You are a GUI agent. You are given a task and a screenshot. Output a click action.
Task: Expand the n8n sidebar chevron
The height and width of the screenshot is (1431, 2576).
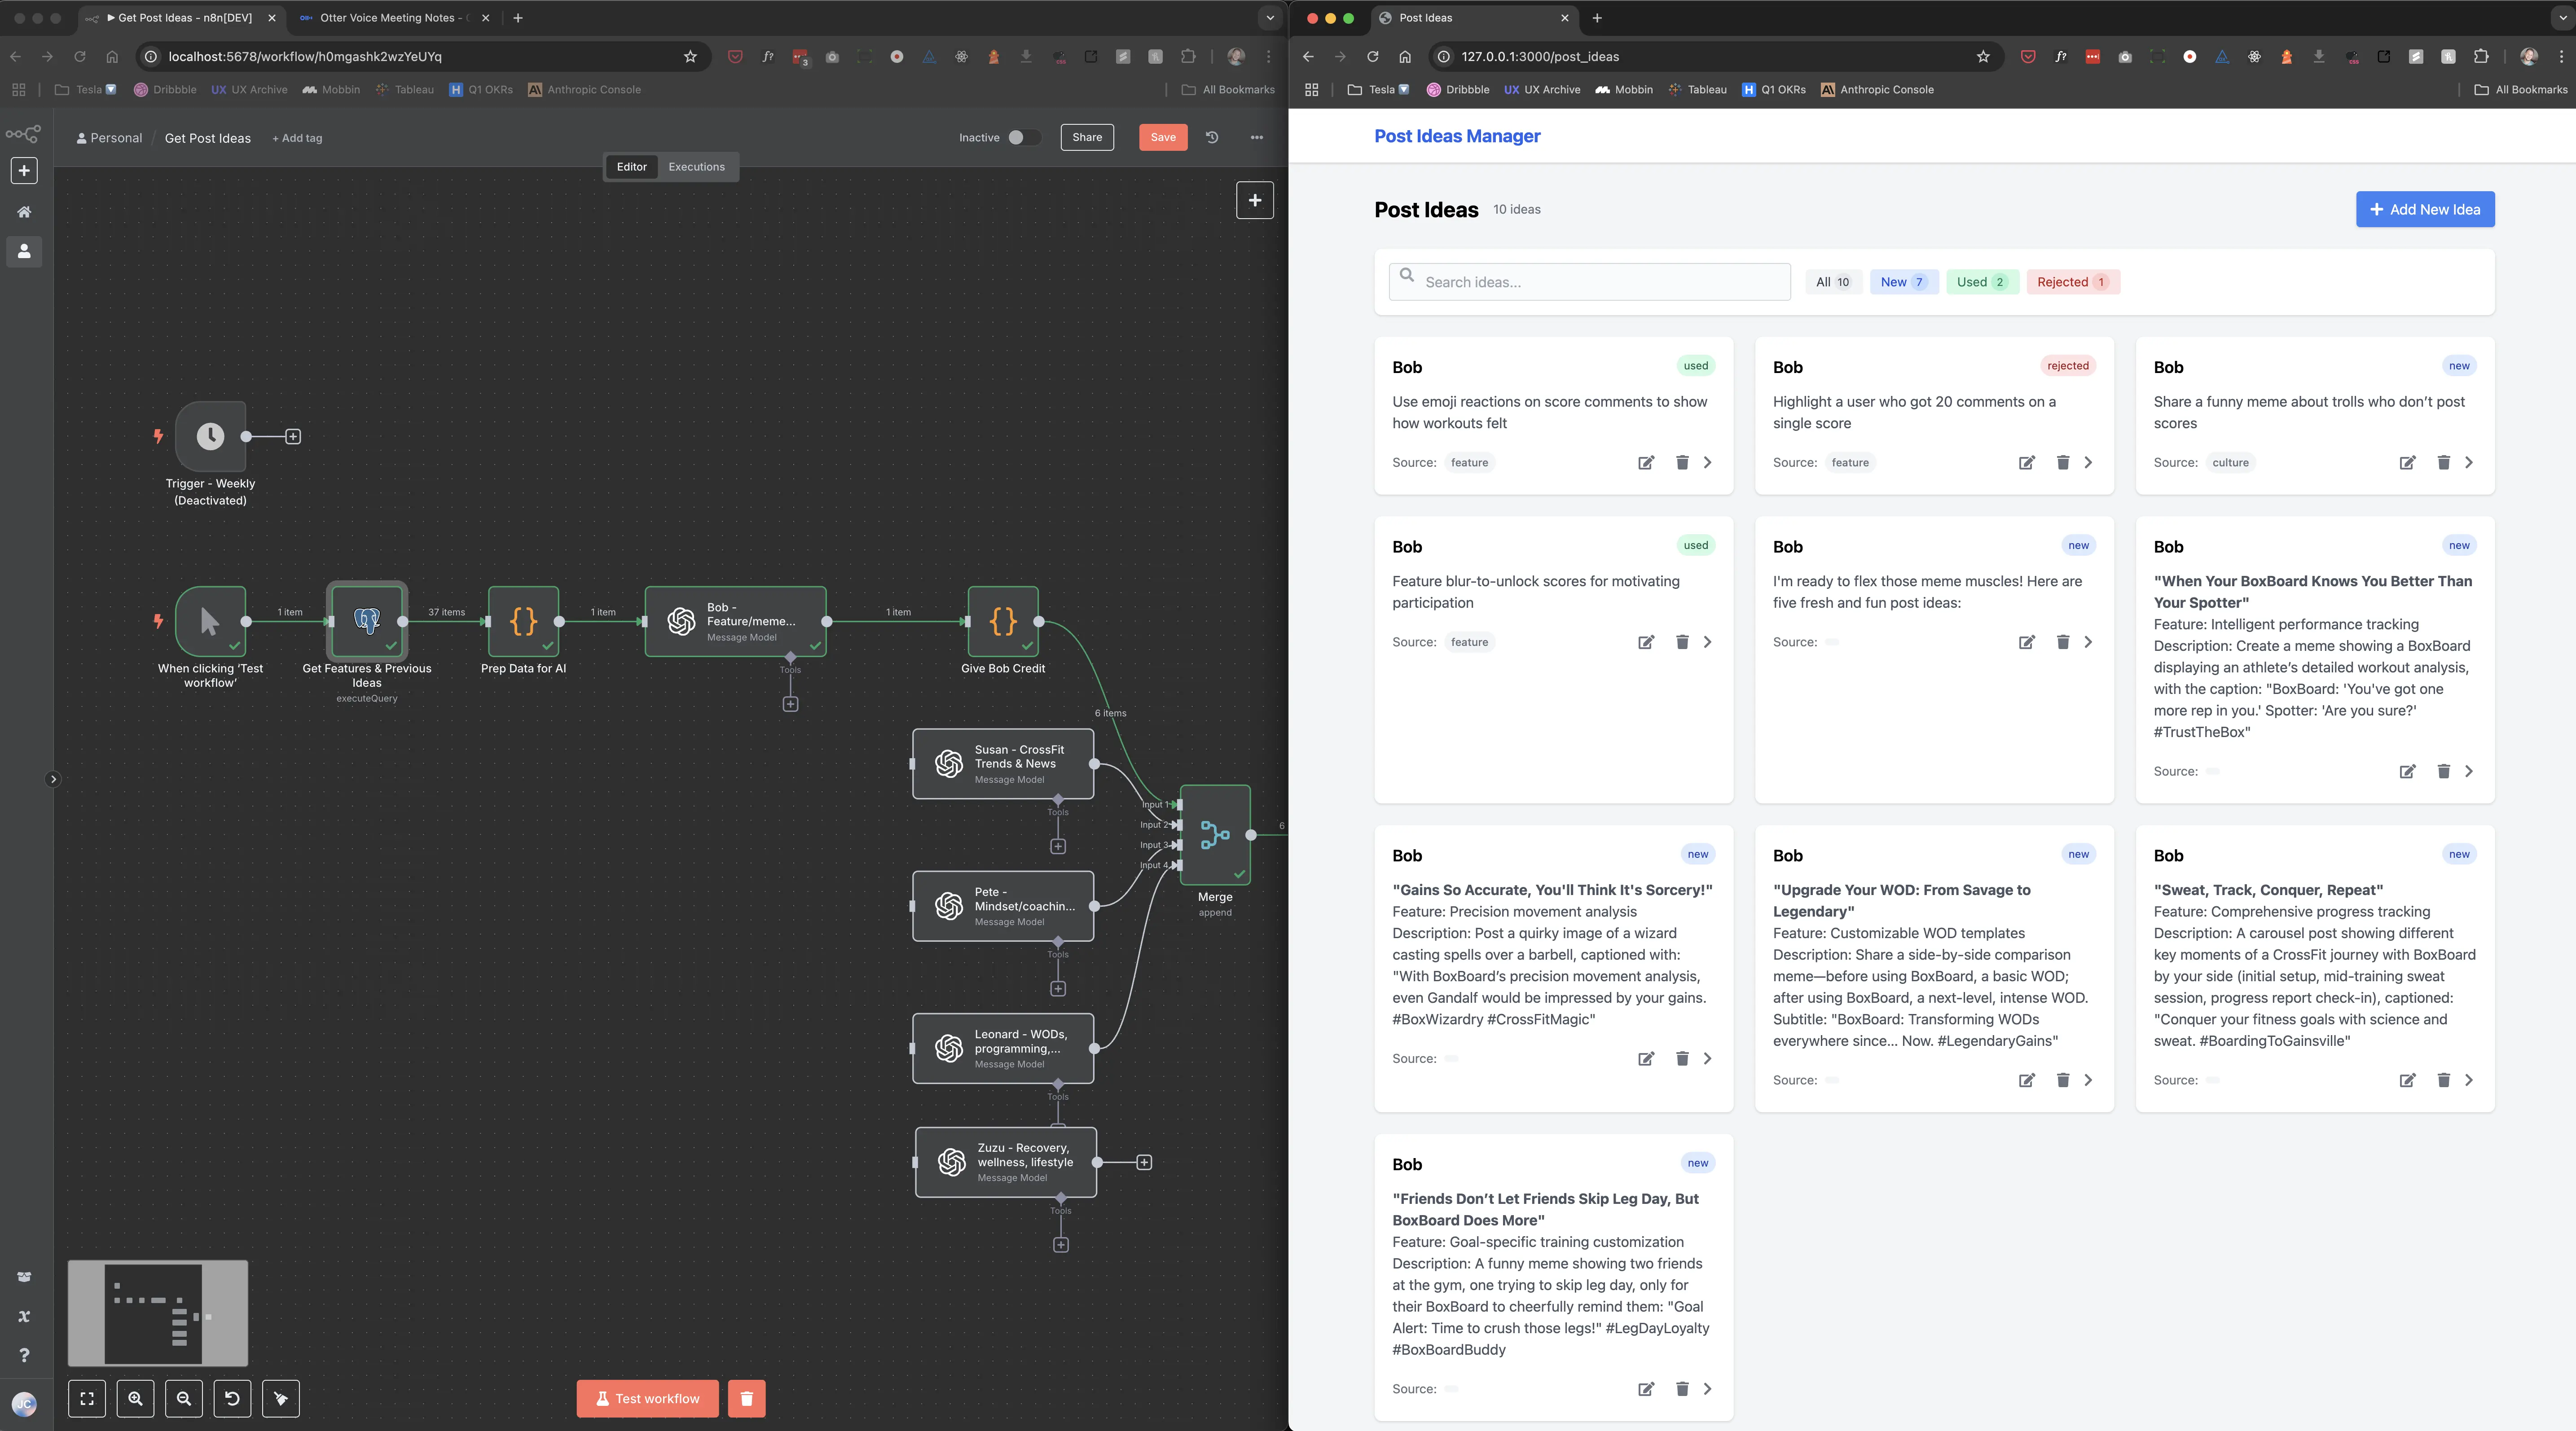53,779
